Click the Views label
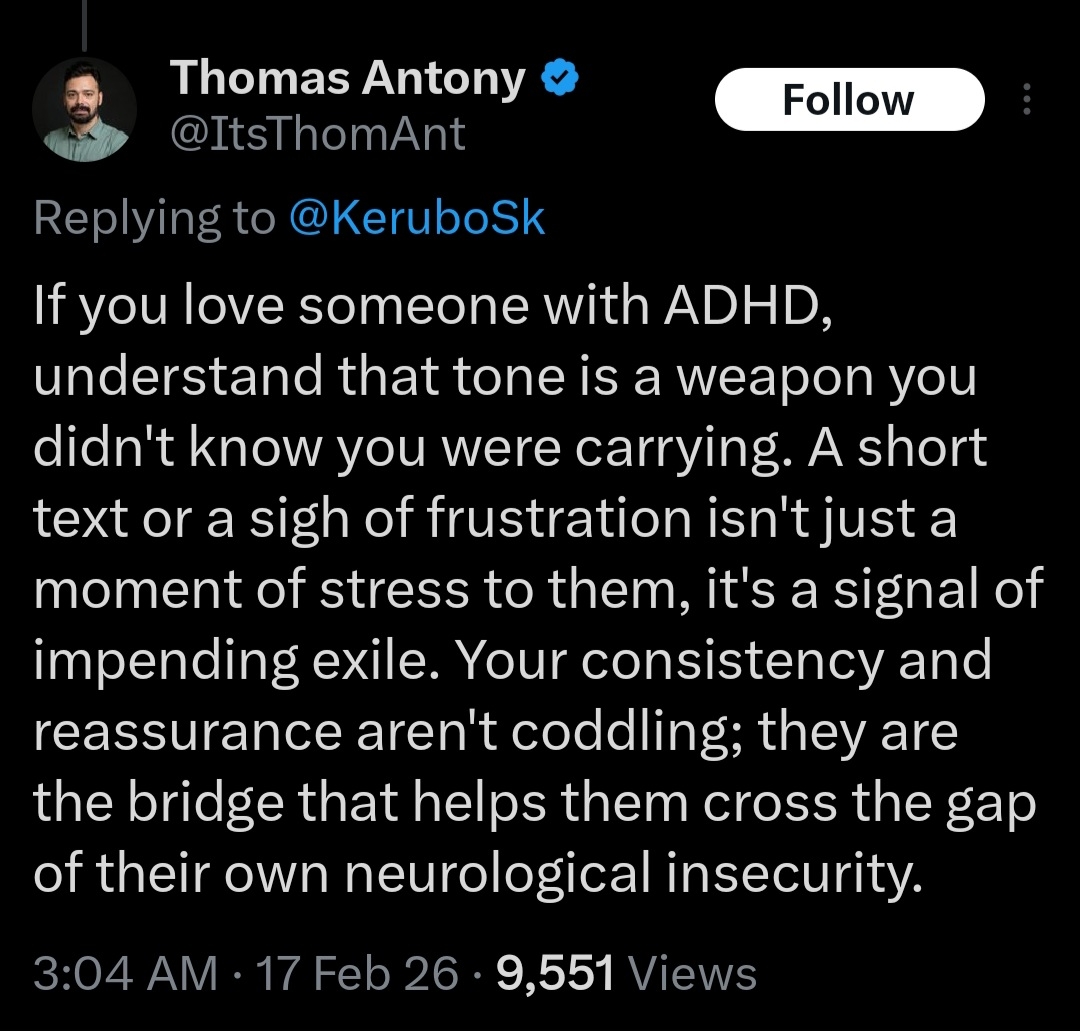Screen dimensions: 1080x1031 696,973
